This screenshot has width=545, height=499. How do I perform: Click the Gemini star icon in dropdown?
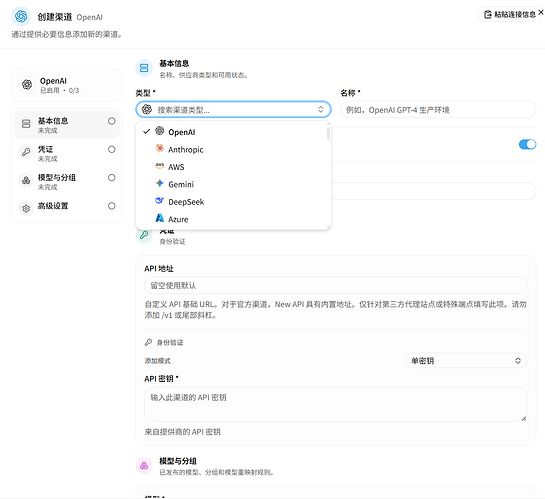point(160,183)
